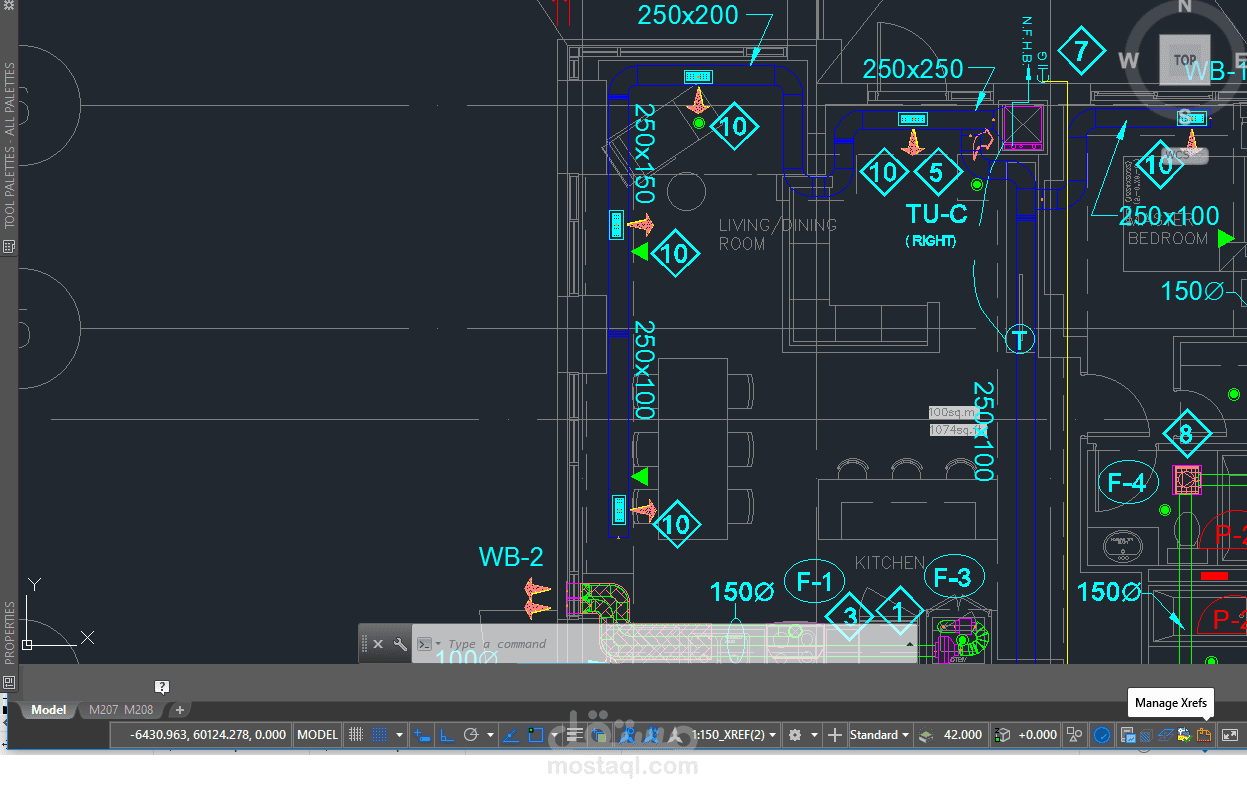Click the layer key overrides icon
Image resolution: width=1247 pixels, height=795 pixels.
[1128, 735]
